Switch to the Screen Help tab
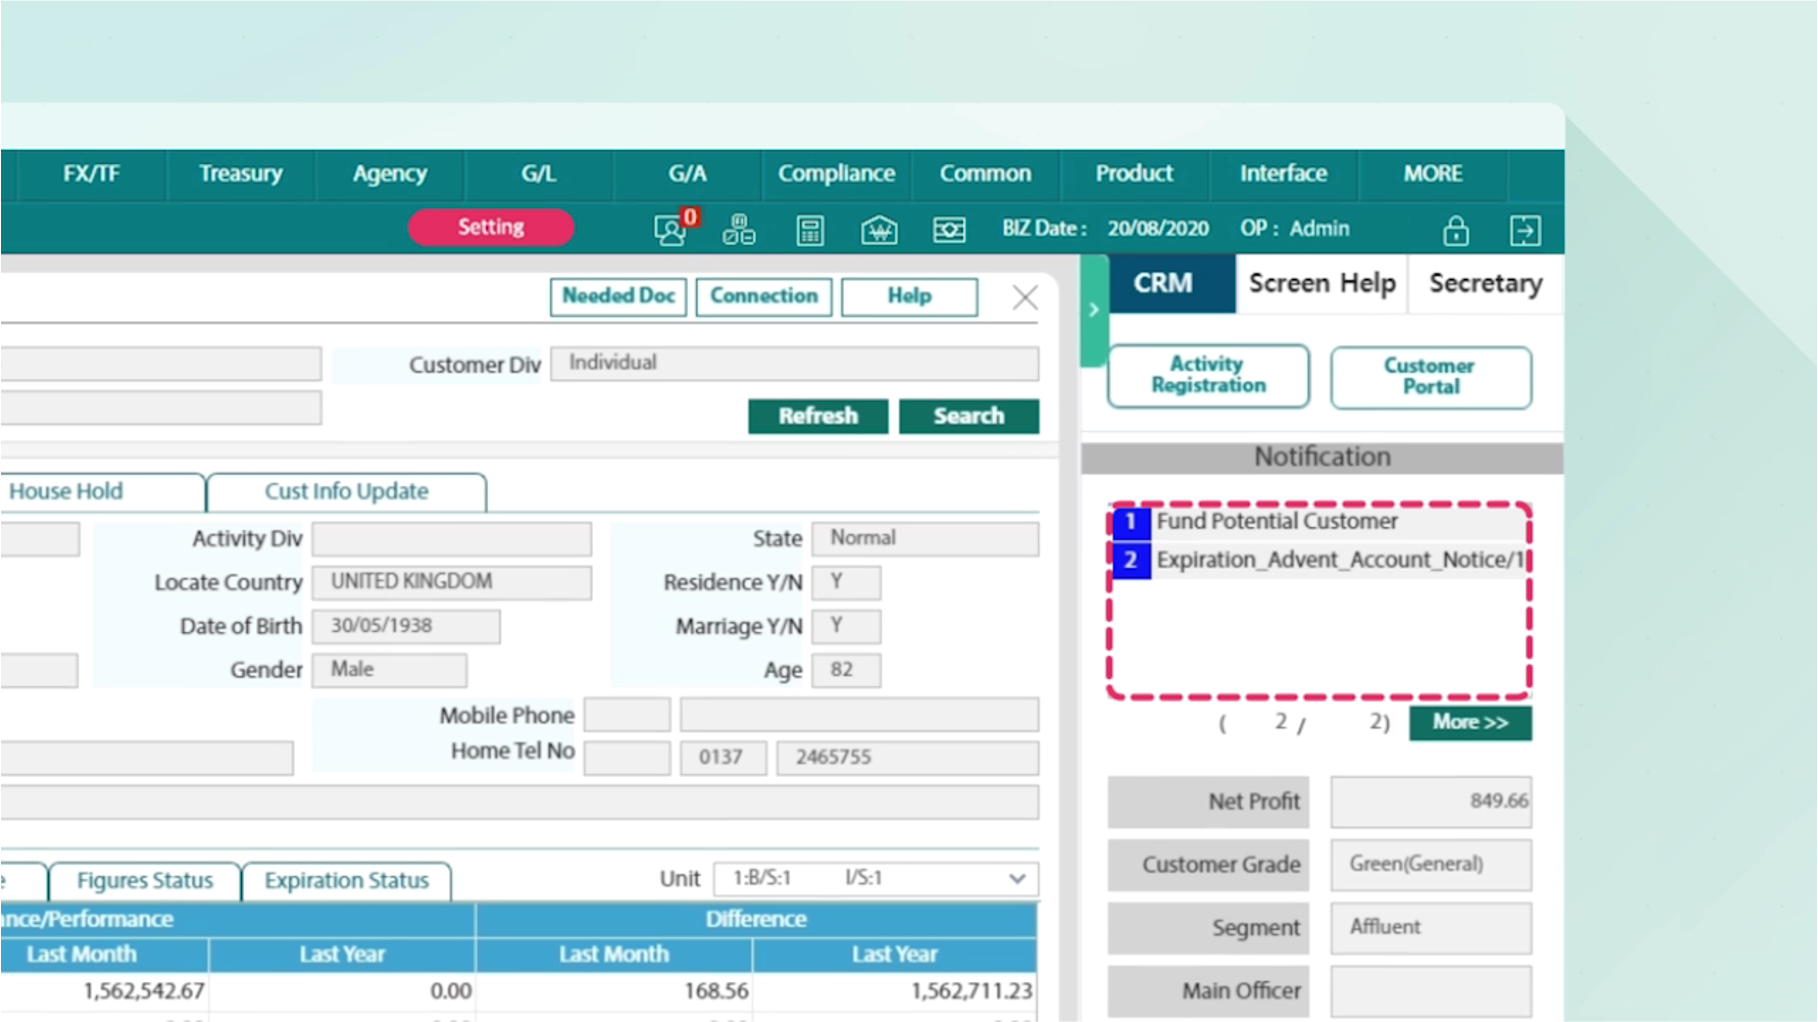 coord(1322,284)
